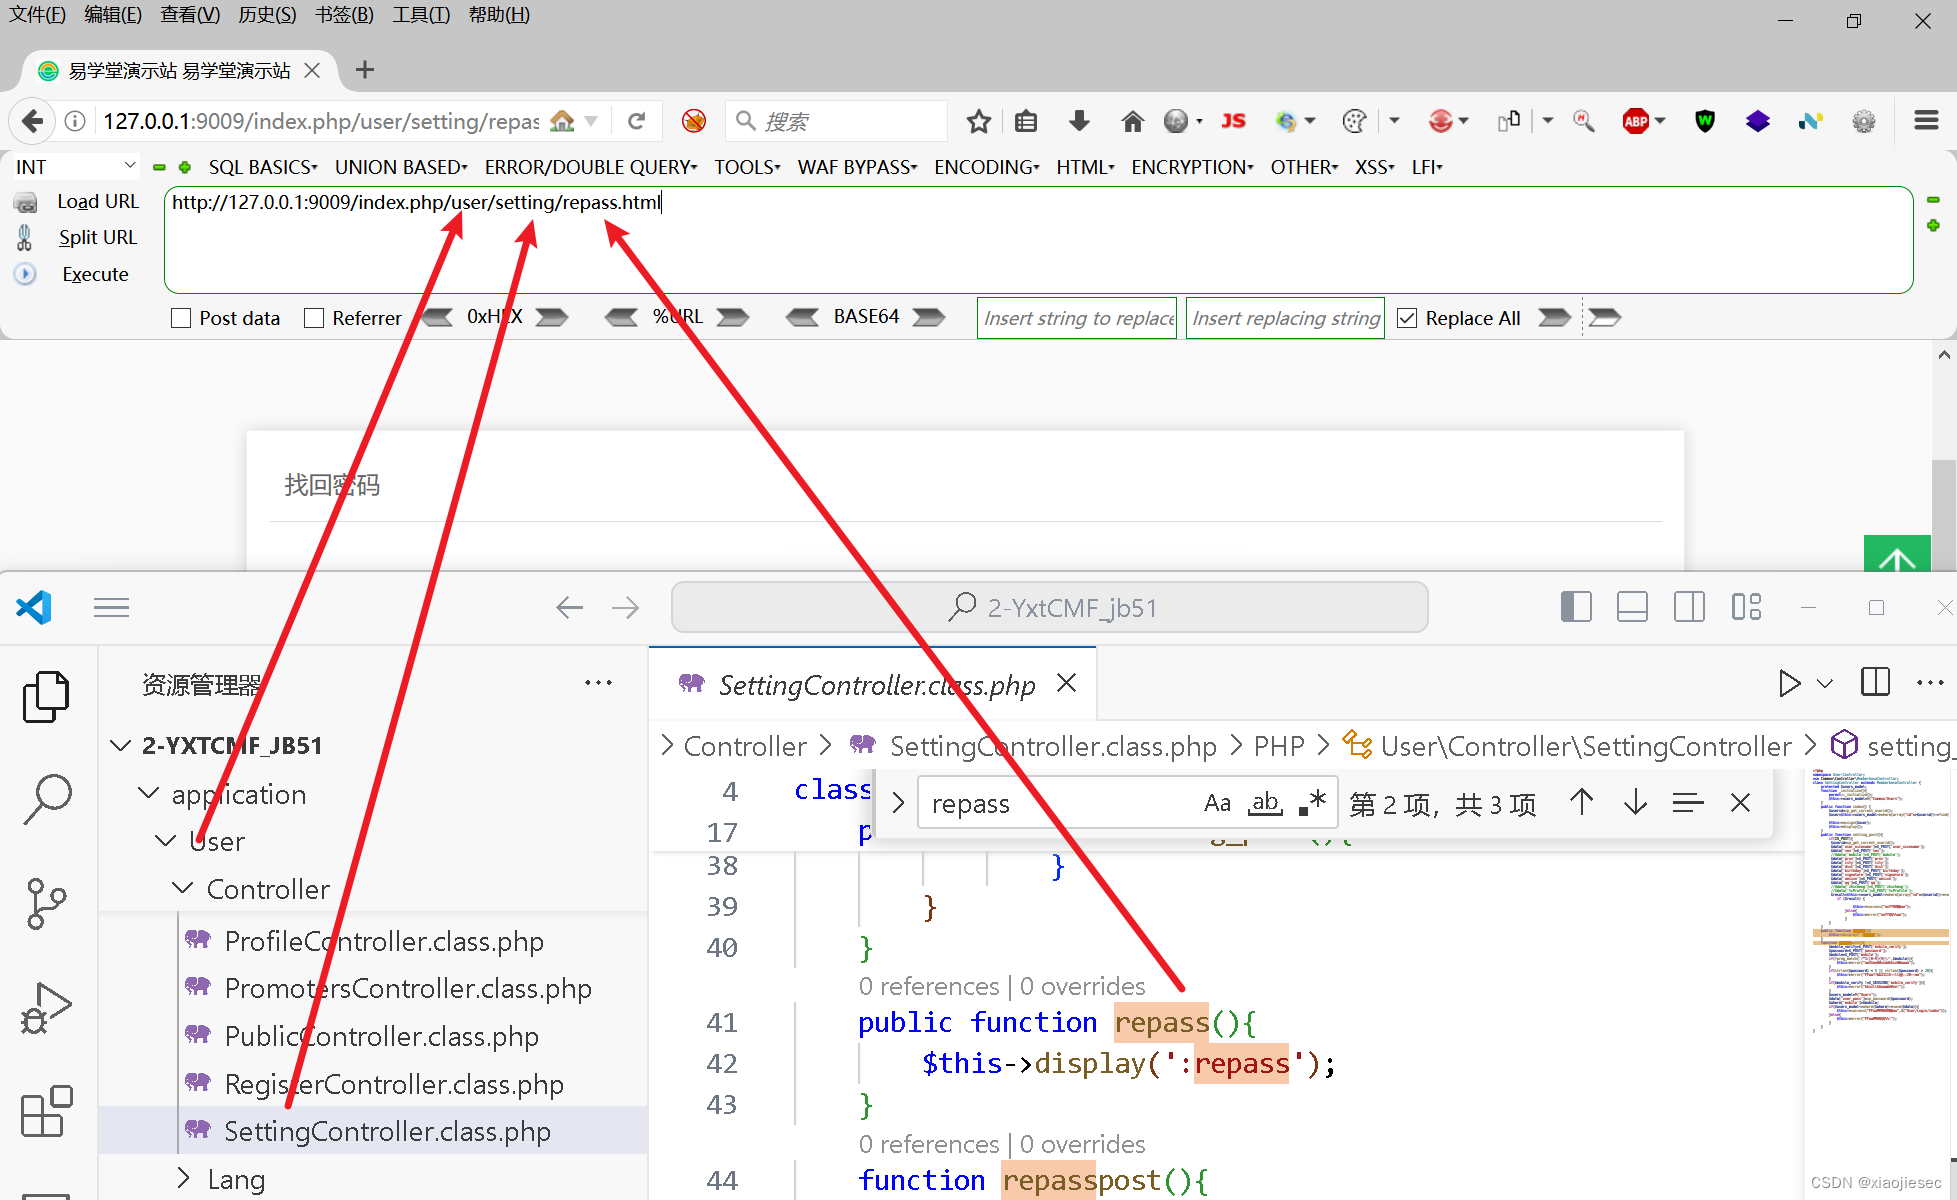Image resolution: width=1957 pixels, height=1200 pixels.
Task: Click the browser reload button
Action: [x=637, y=121]
